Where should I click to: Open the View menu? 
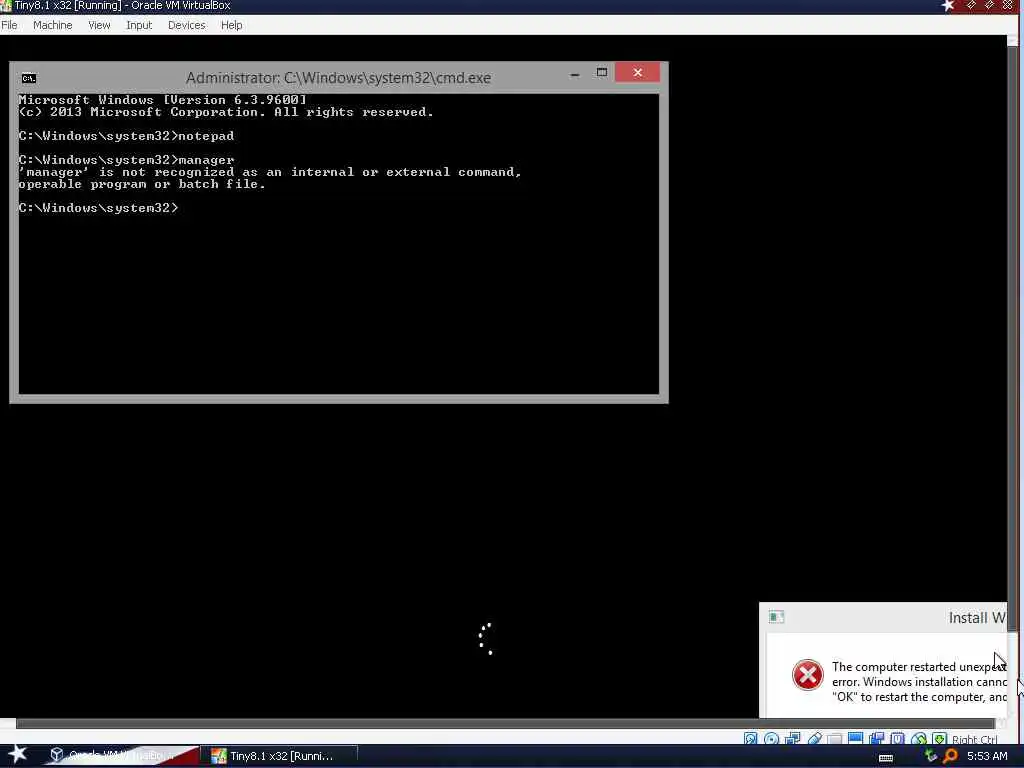click(x=99, y=25)
